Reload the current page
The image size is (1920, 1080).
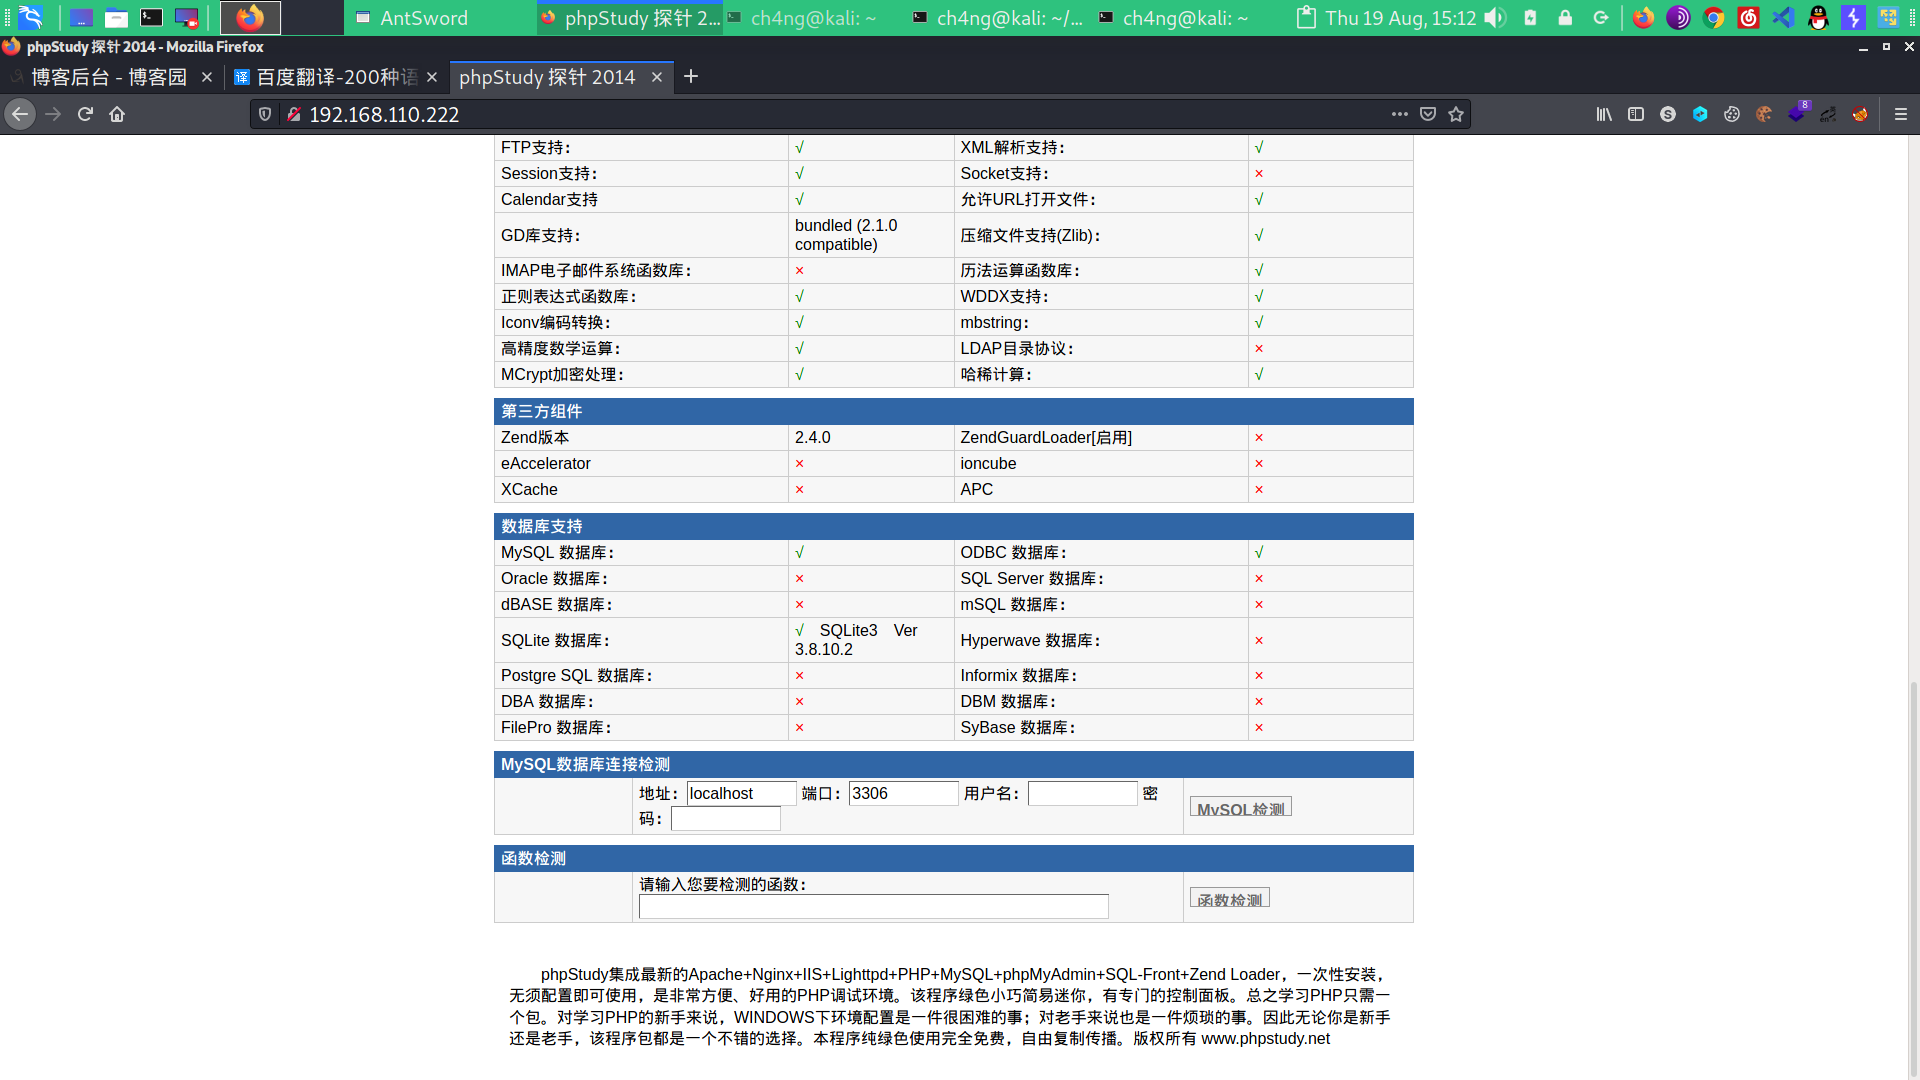pyautogui.click(x=85, y=114)
